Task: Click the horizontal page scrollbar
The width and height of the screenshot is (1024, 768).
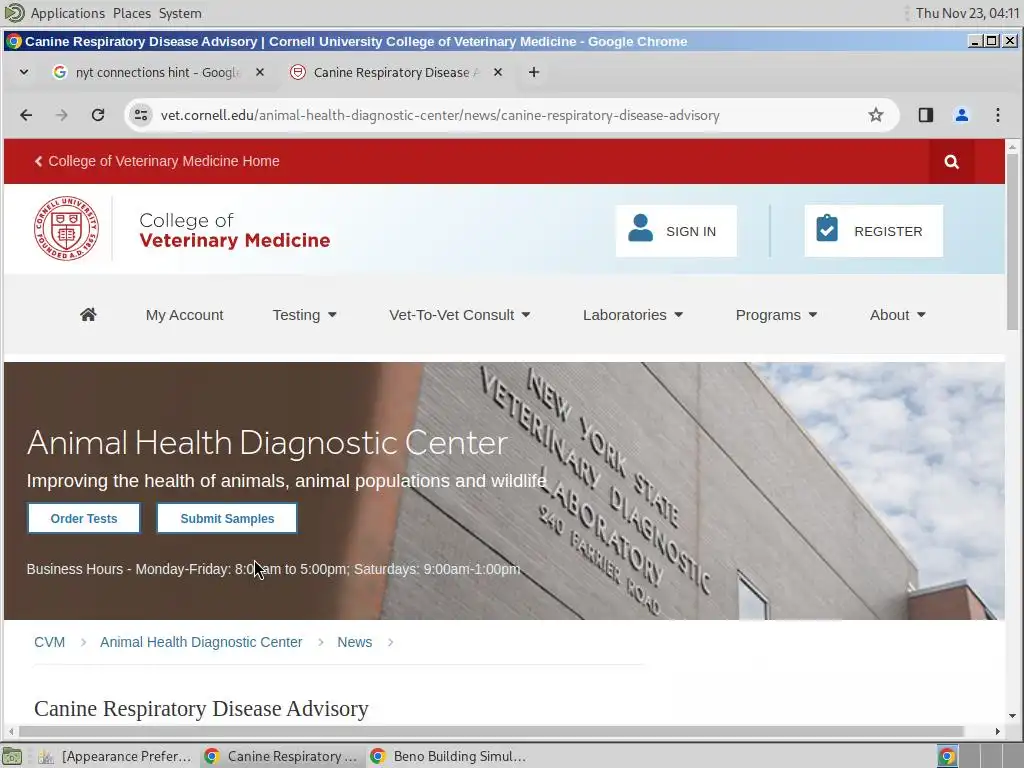Action: click(491, 731)
